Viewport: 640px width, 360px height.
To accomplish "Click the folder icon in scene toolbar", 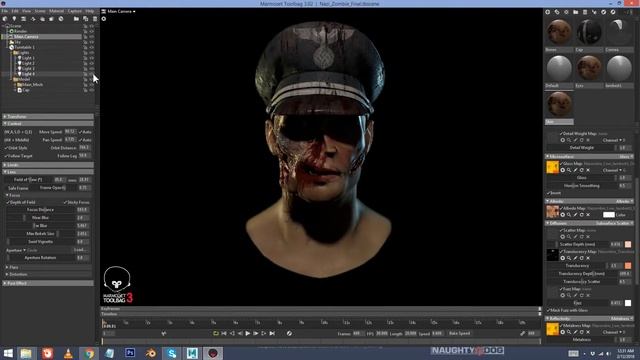I will 76,19.
